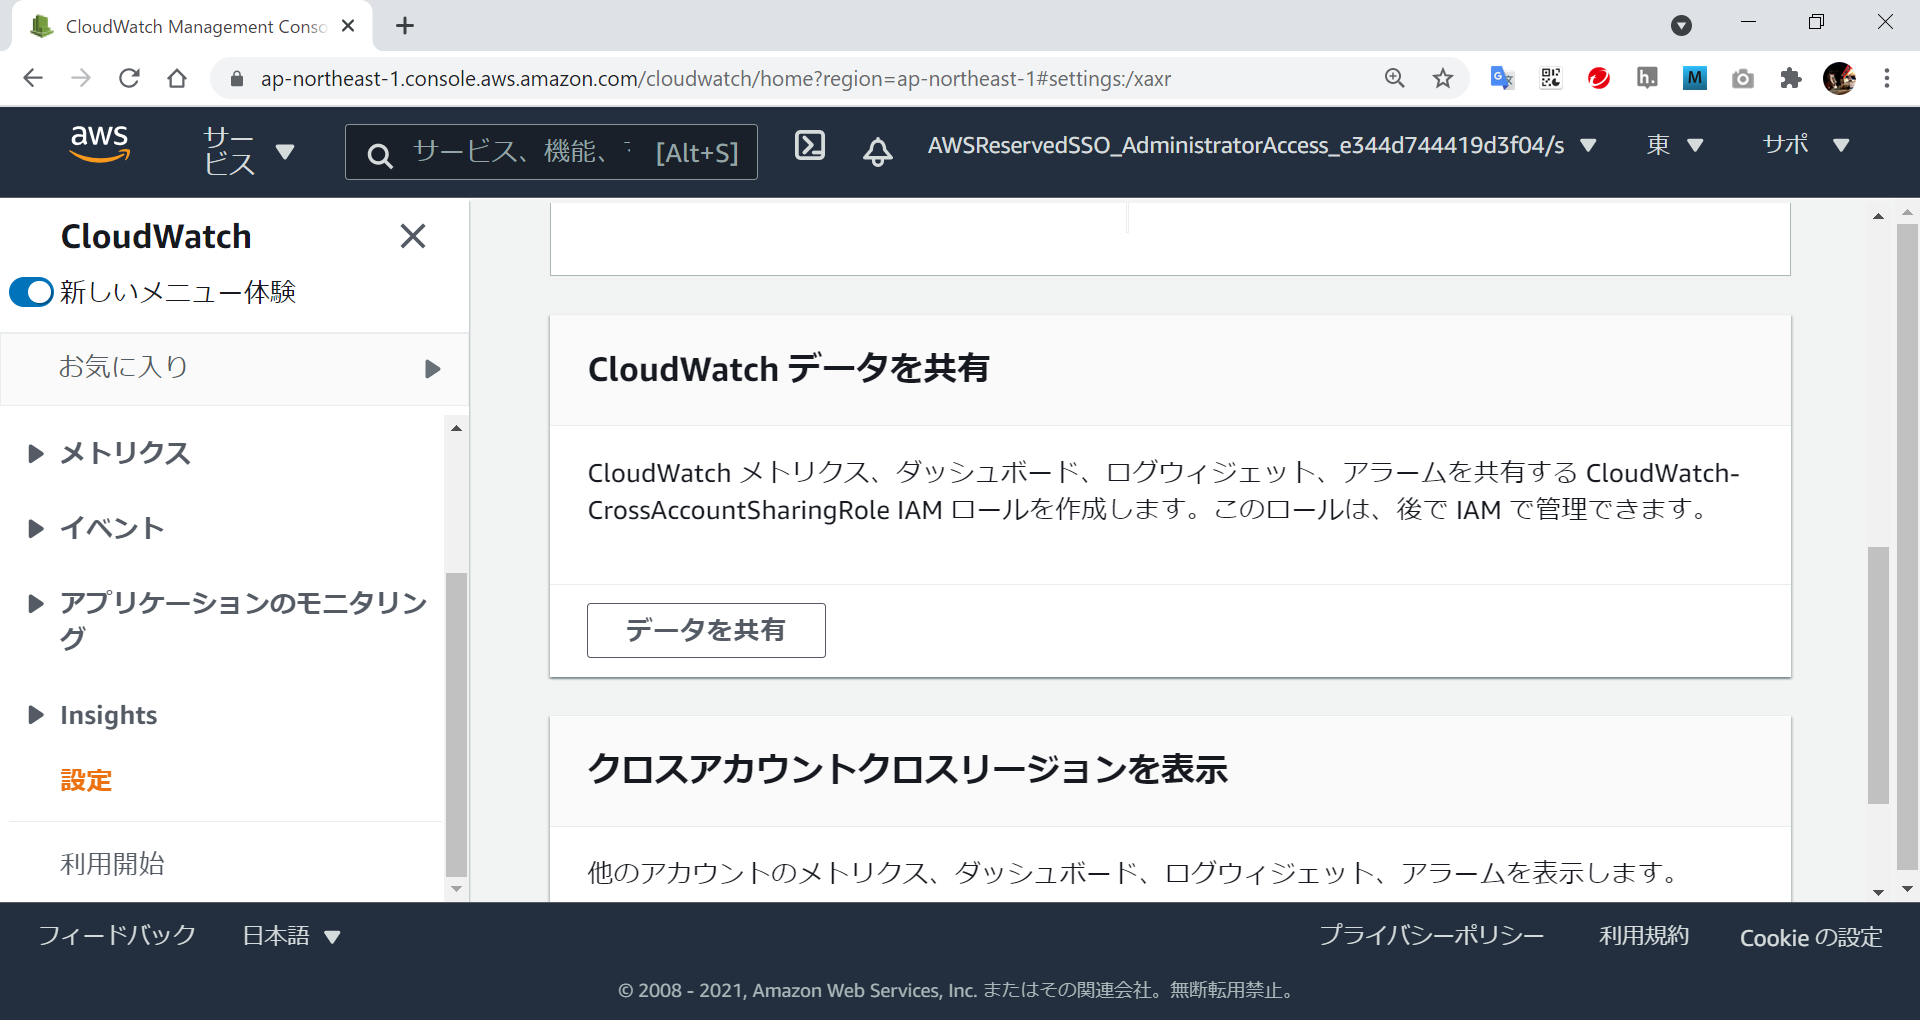This screenshot has width=1920, height=1020.
Task: Expand the Insights navigation section
Action: (x=36, y=715)
